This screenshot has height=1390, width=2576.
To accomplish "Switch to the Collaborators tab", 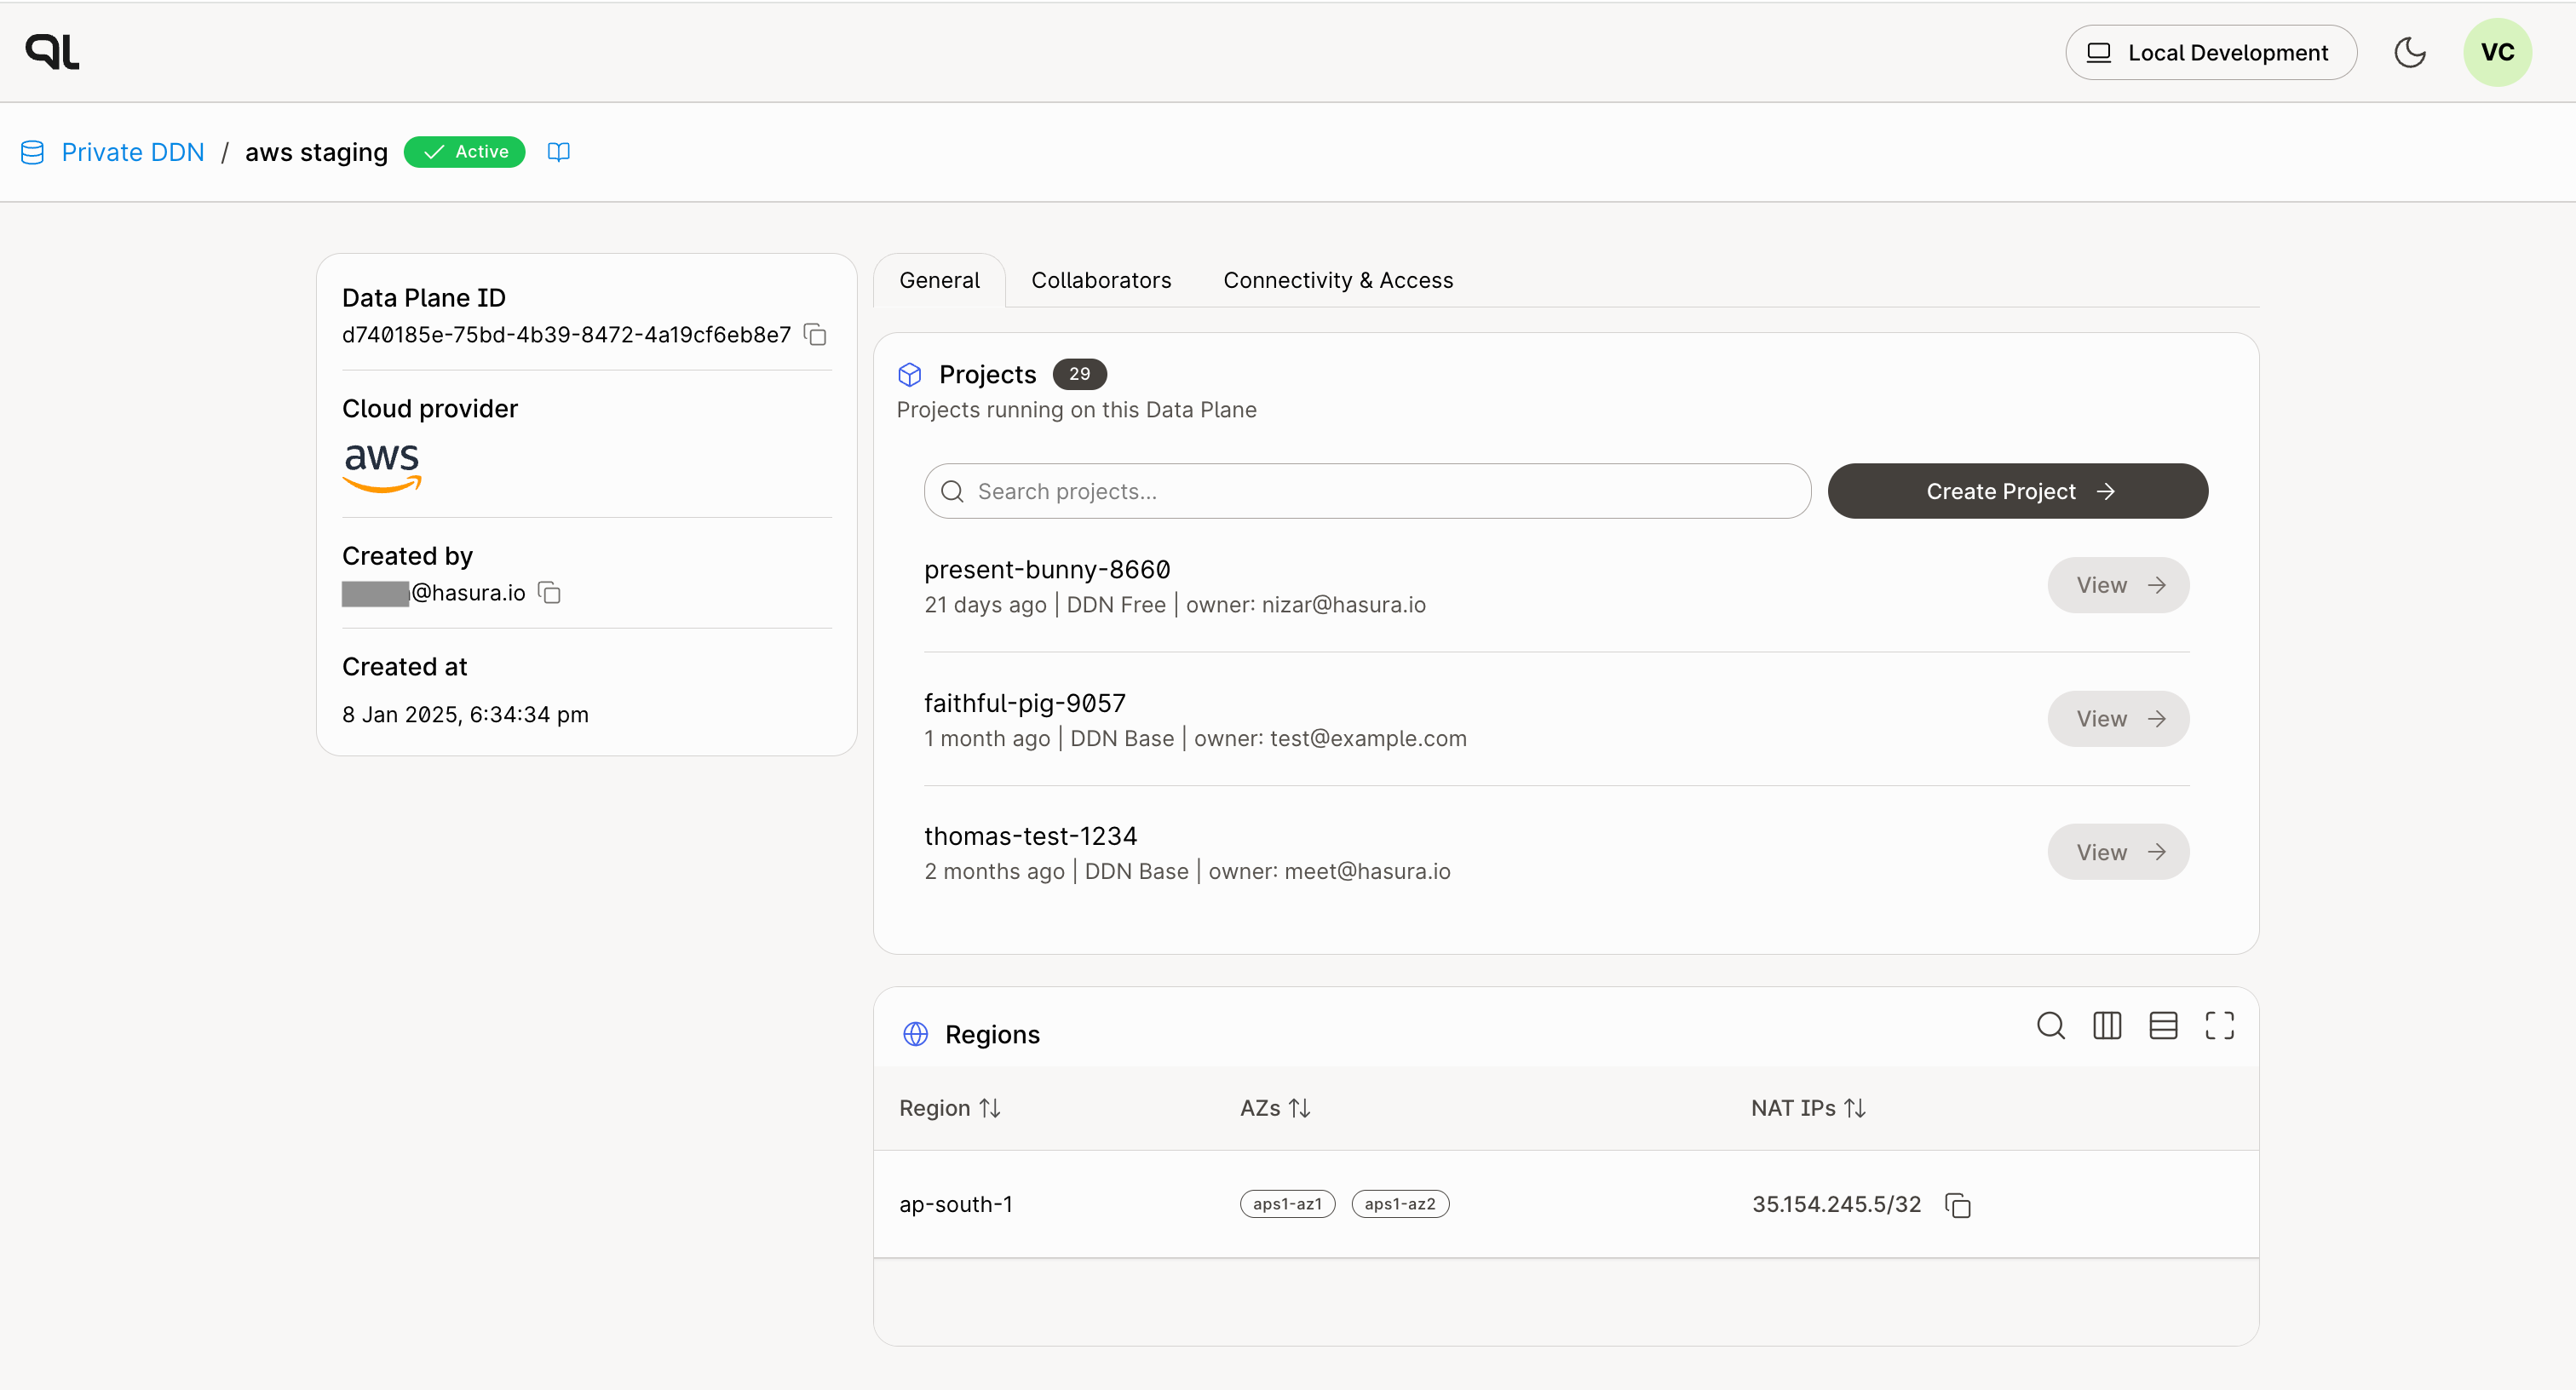I will tap(1101, 281).
